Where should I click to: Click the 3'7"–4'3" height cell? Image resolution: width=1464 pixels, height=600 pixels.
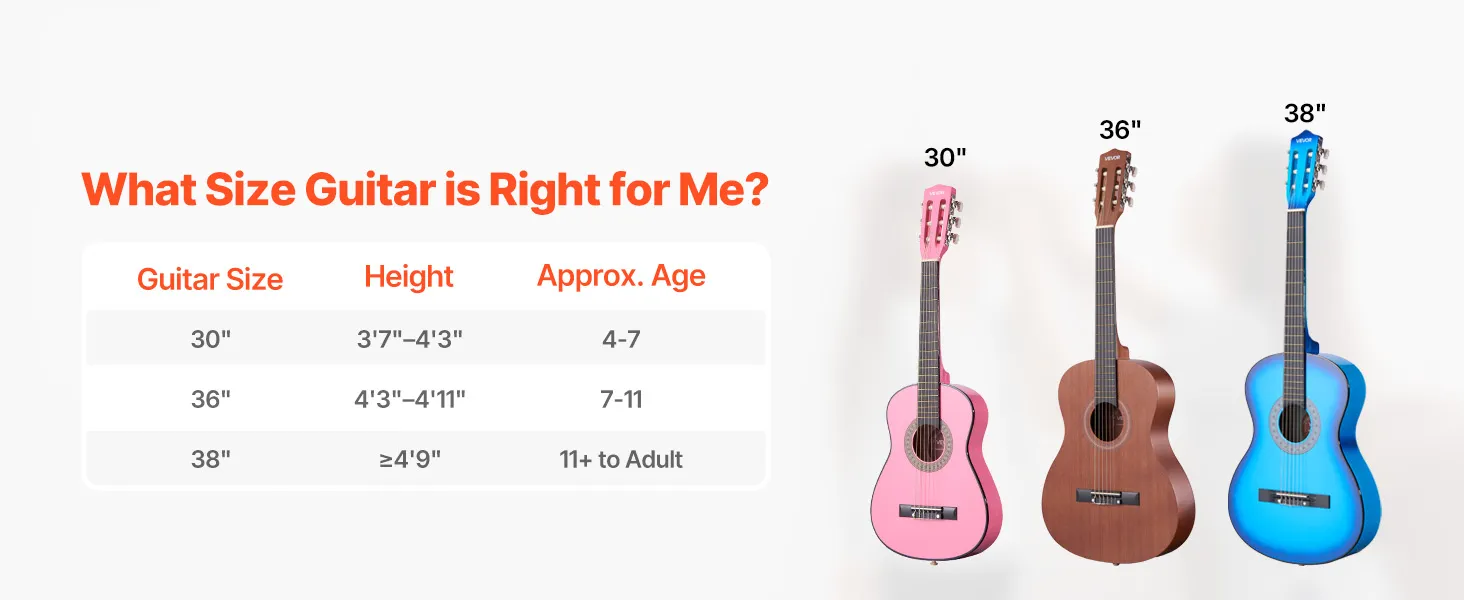409,339
